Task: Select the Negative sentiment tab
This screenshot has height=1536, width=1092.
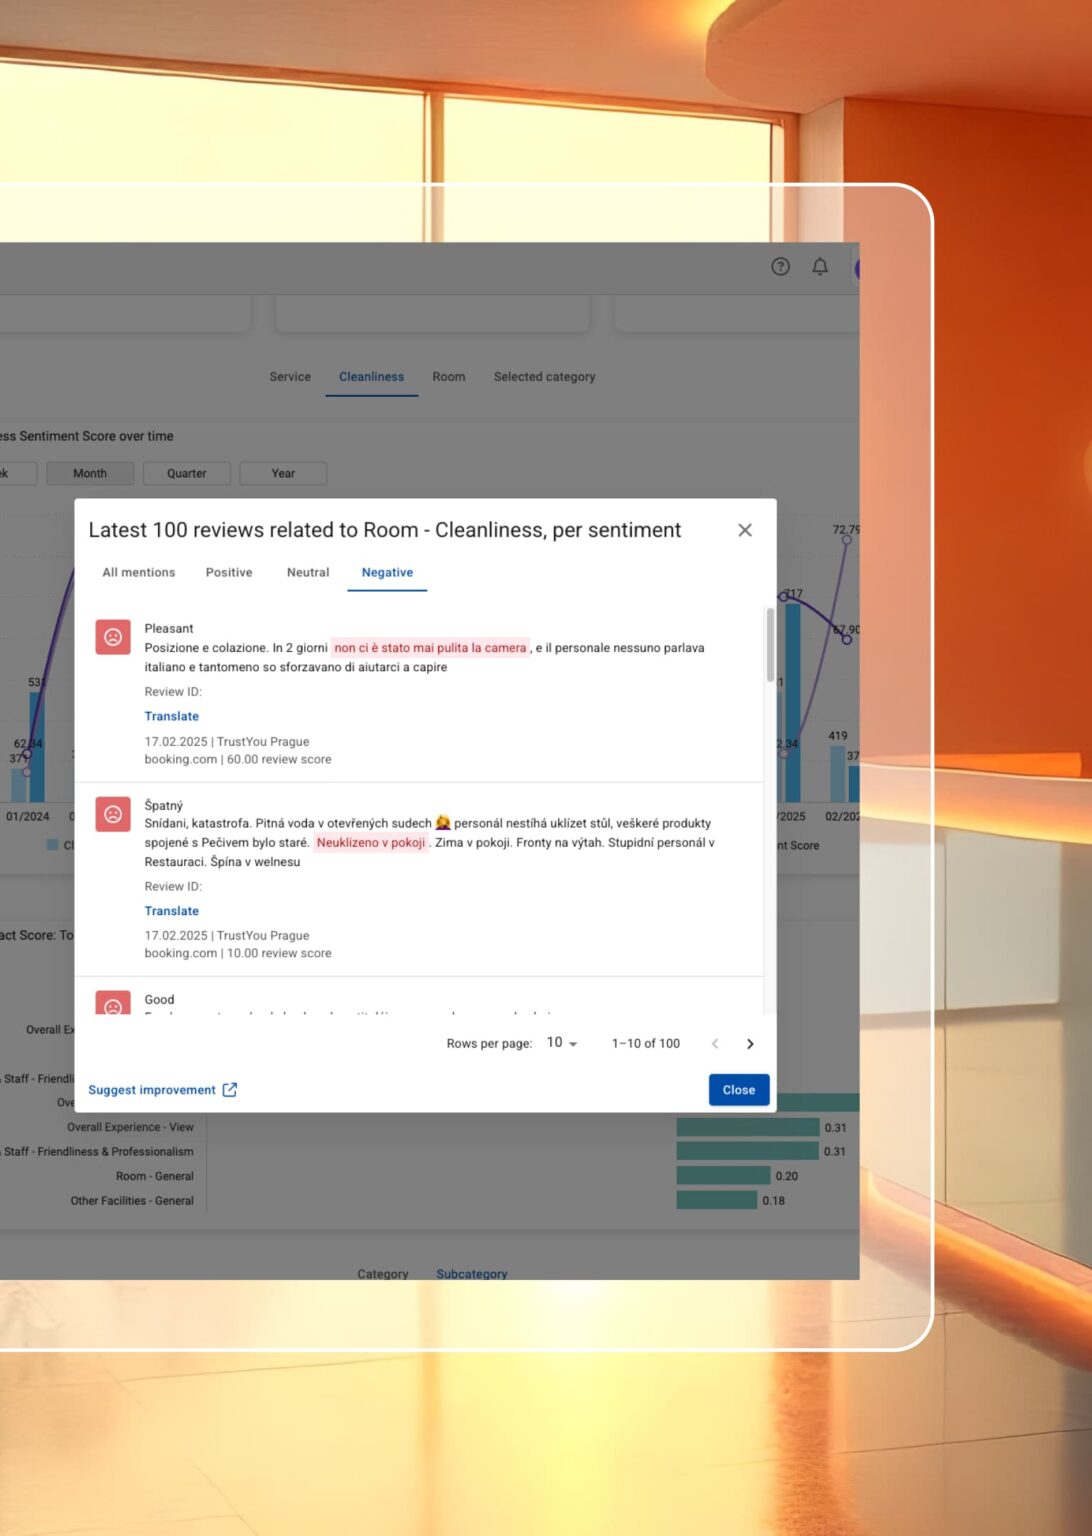Action: pos(387,572)
